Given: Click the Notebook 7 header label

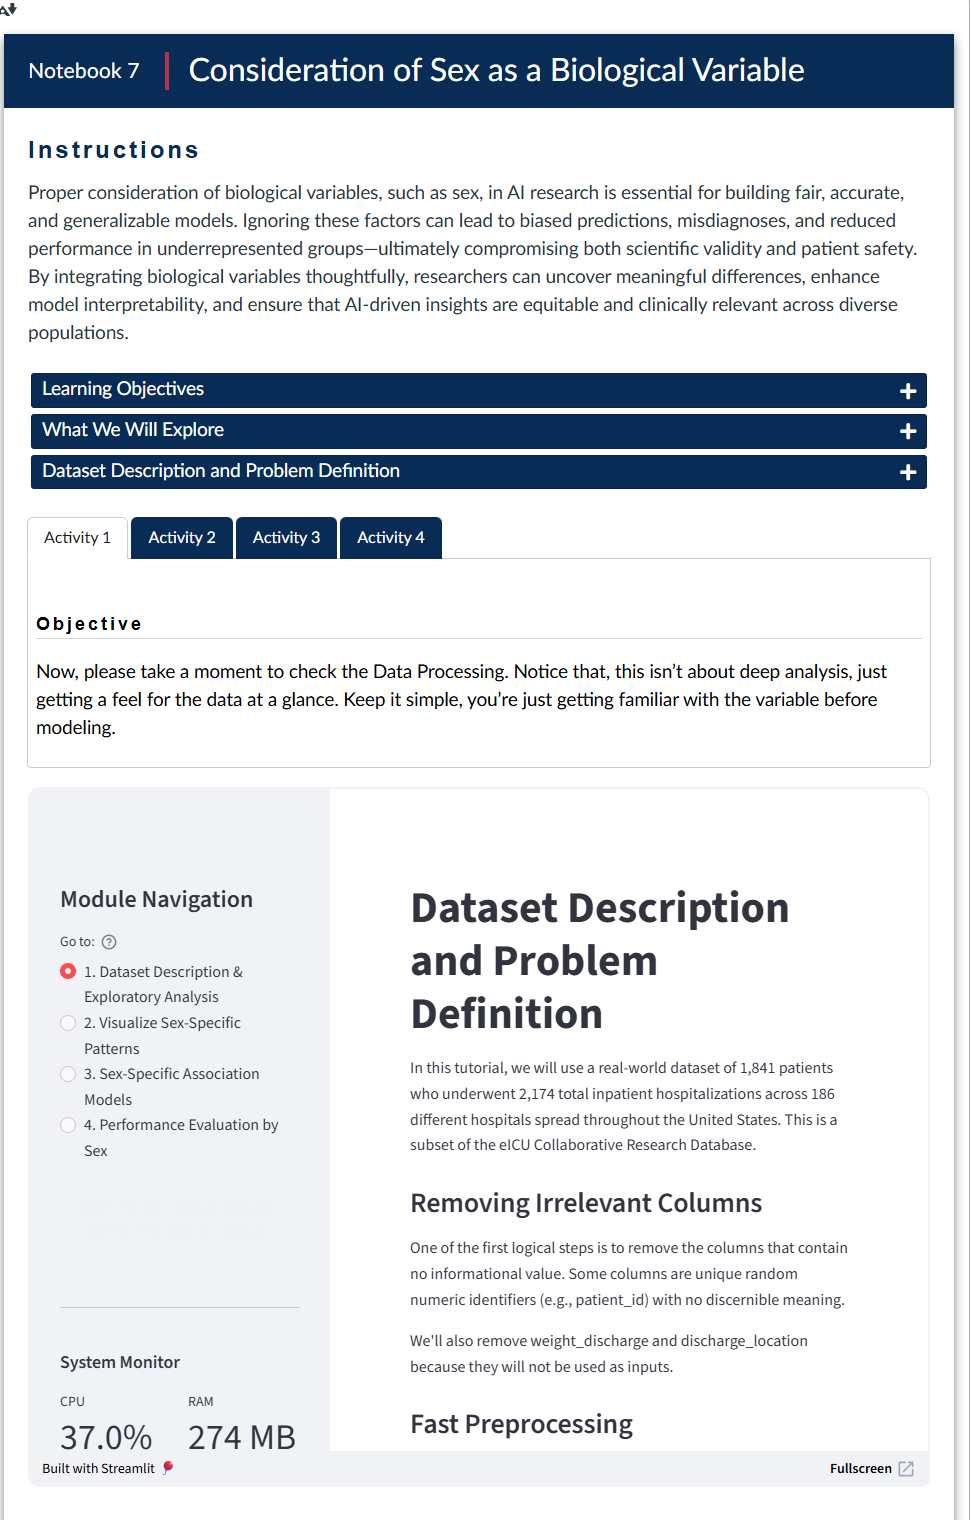Looking at the screenshot, I should 84,71.
